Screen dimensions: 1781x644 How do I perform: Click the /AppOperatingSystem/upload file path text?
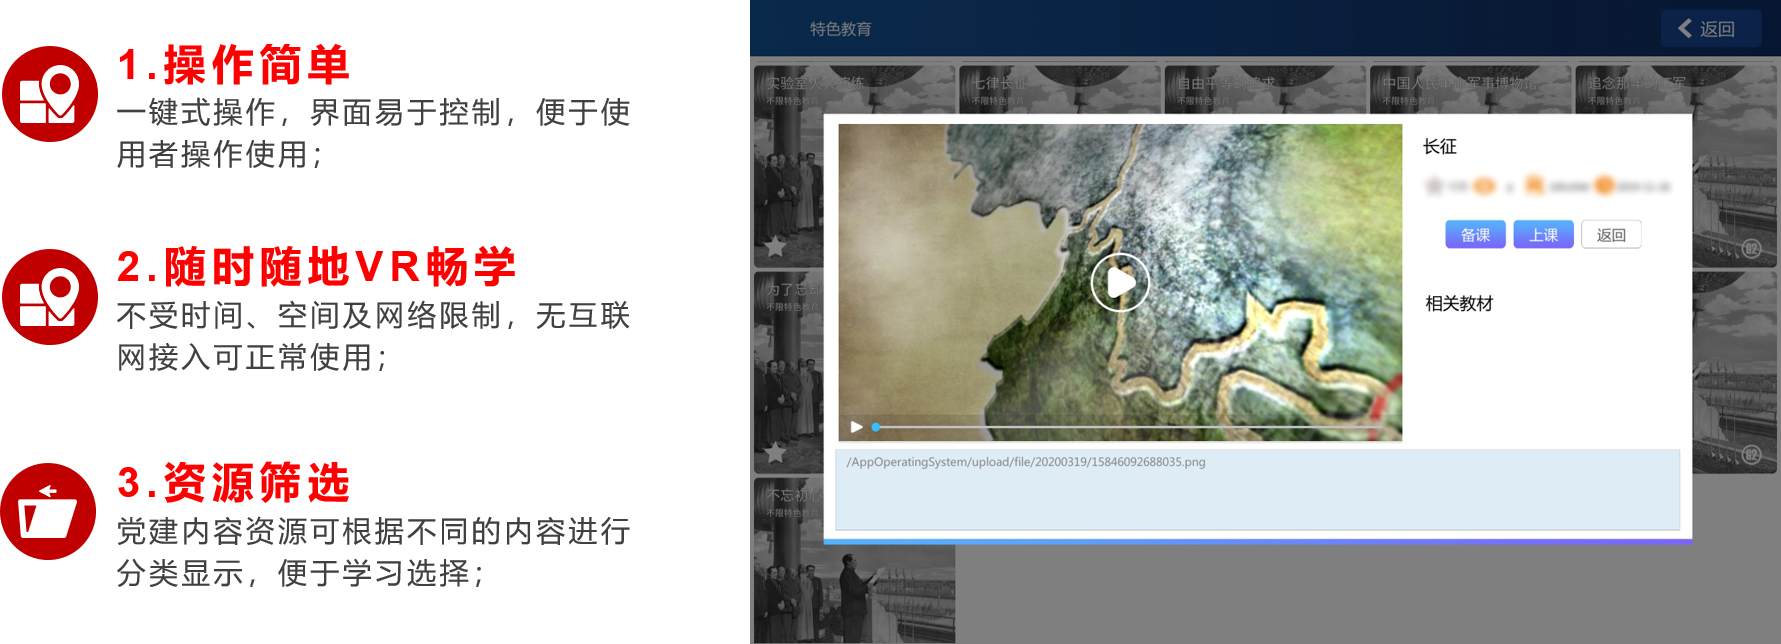tap(1026, 462)
